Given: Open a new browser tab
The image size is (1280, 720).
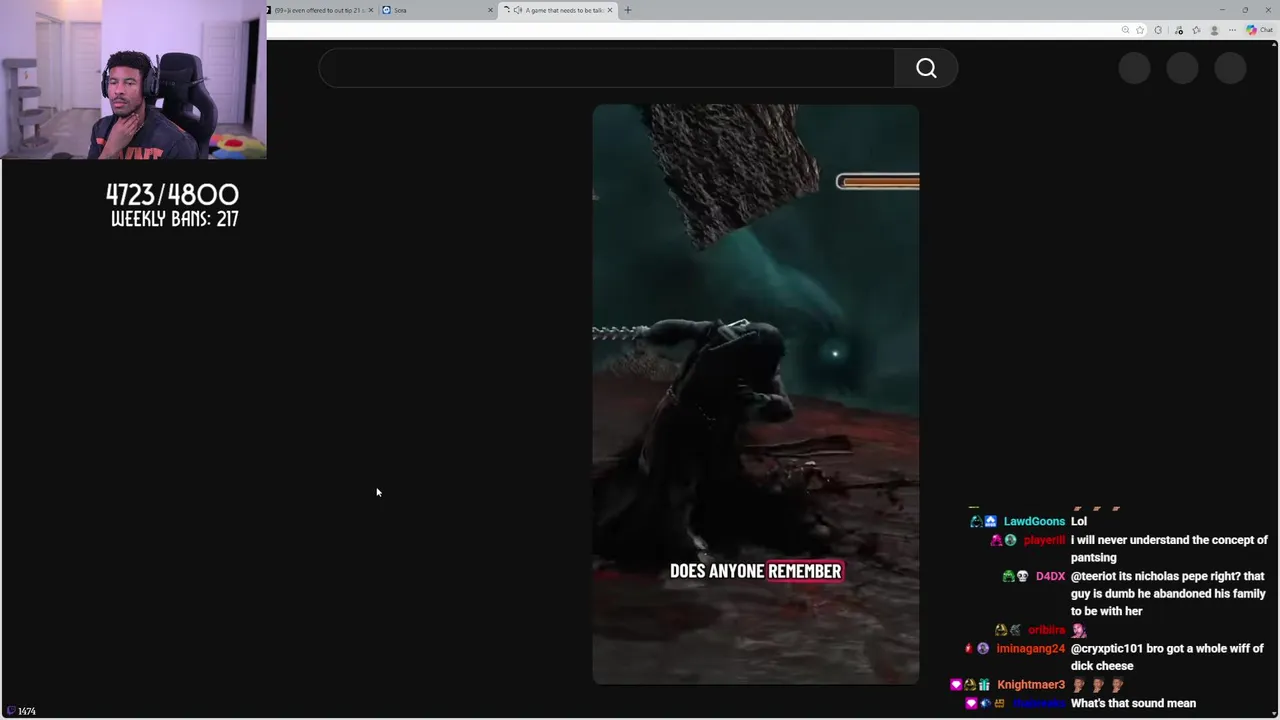Looking at the screenshot, I should coord(628,10).
